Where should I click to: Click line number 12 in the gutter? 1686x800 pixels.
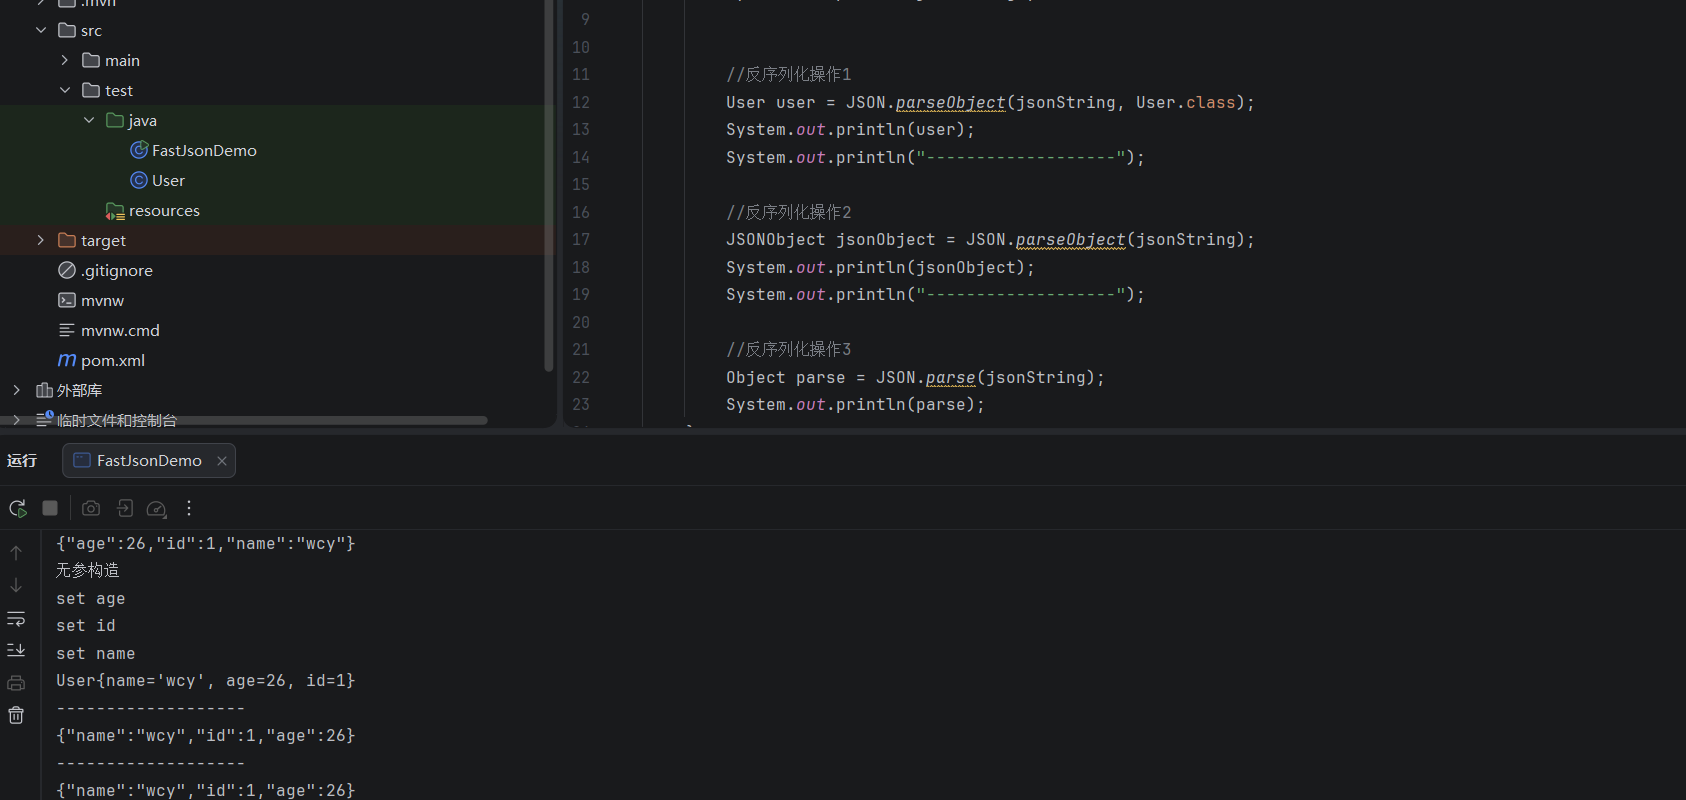click(581, 102)
